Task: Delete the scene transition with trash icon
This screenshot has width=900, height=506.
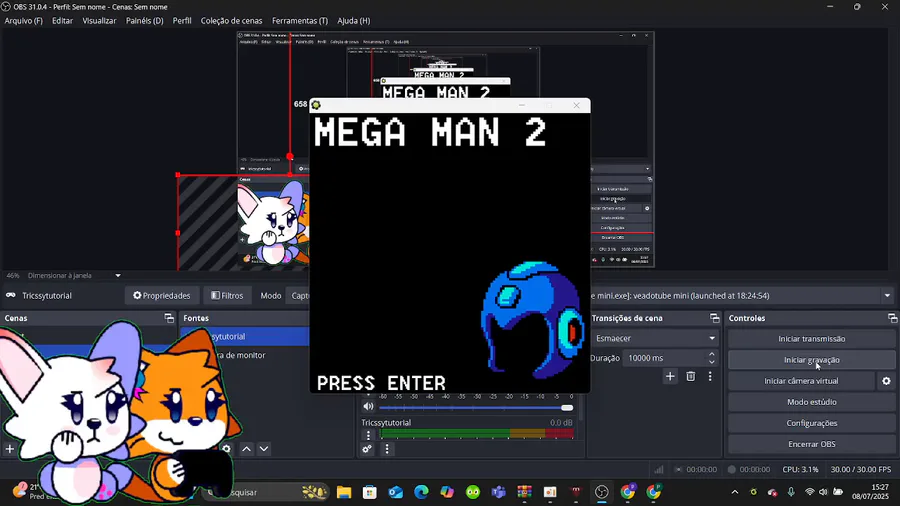Action: coord(690,376)
